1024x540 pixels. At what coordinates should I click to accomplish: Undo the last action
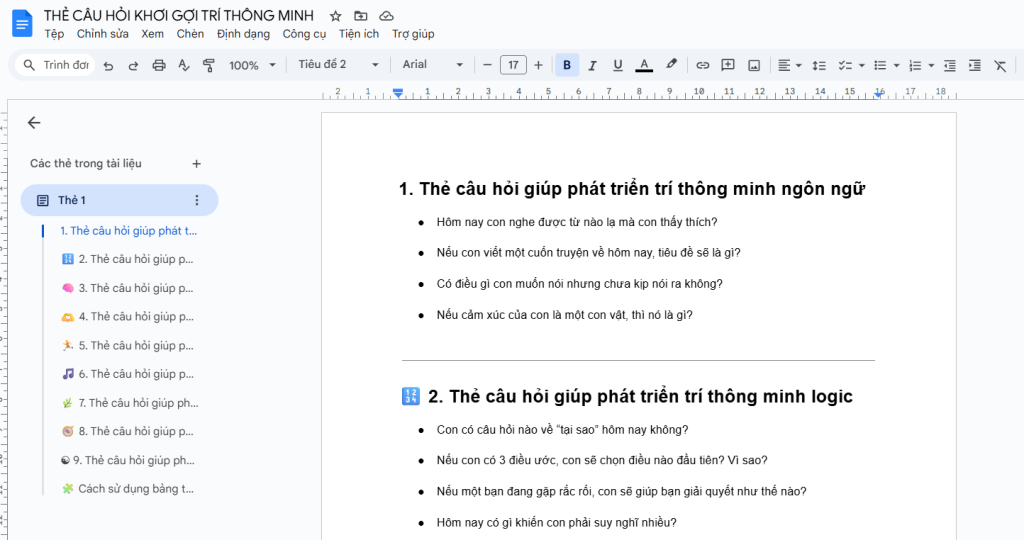(x=108, y=65)
